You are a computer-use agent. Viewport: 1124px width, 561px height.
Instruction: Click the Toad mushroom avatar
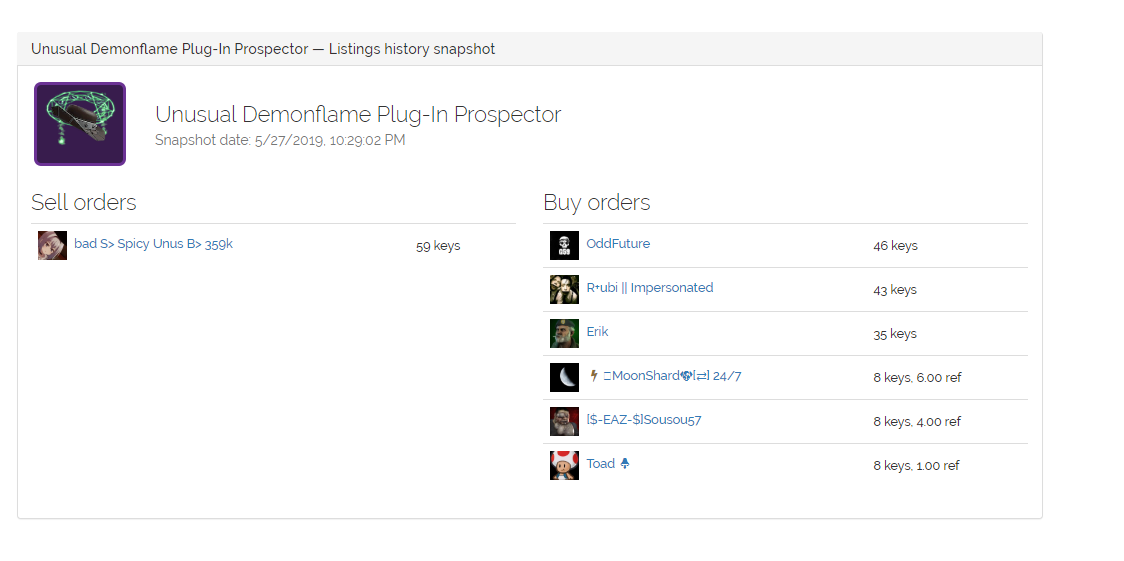[564, 465]
